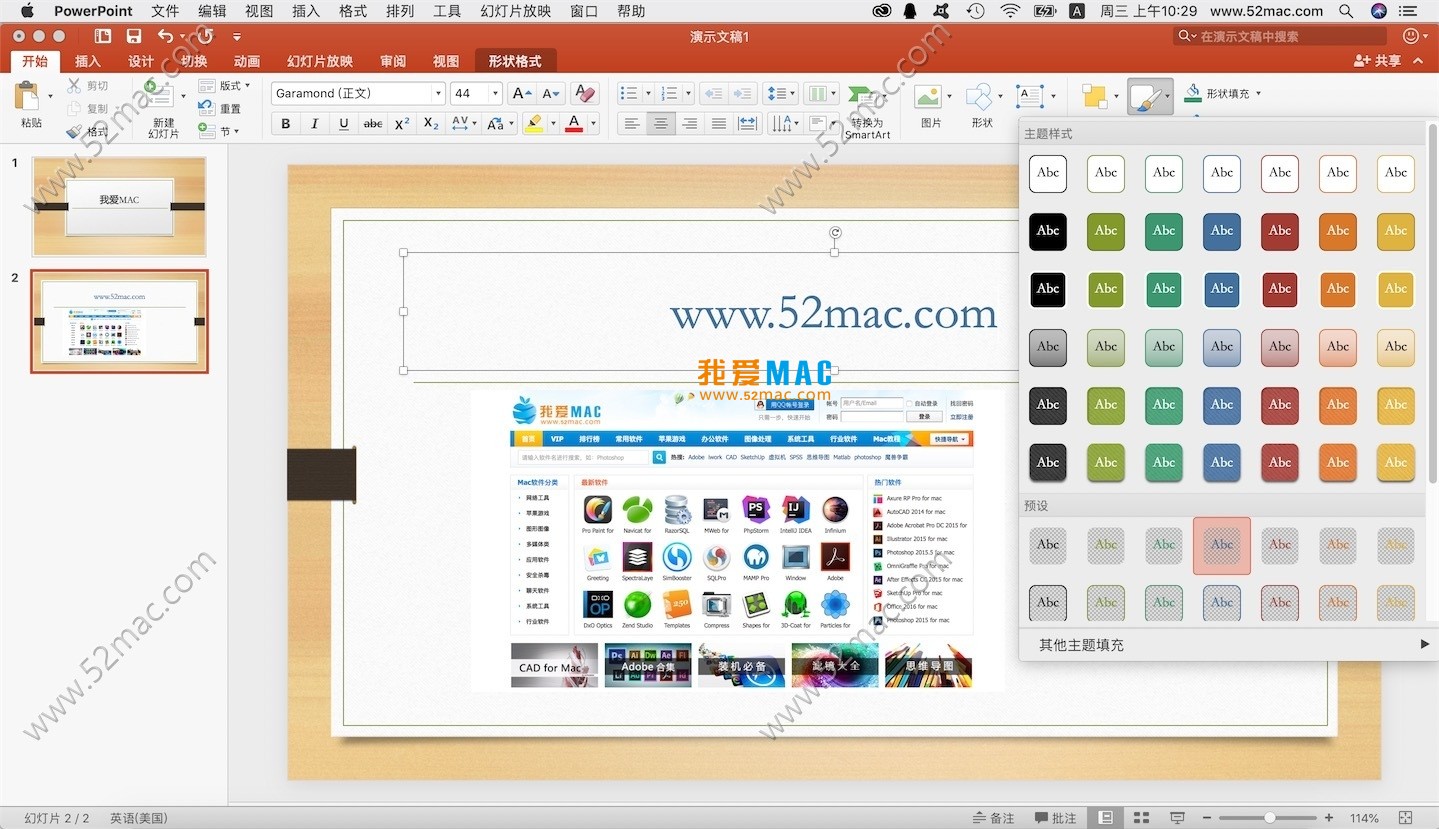The height and width of the screenshot is (829, 1439).
Task: Clear all formatting with the eraser icon
Action: 586,94
